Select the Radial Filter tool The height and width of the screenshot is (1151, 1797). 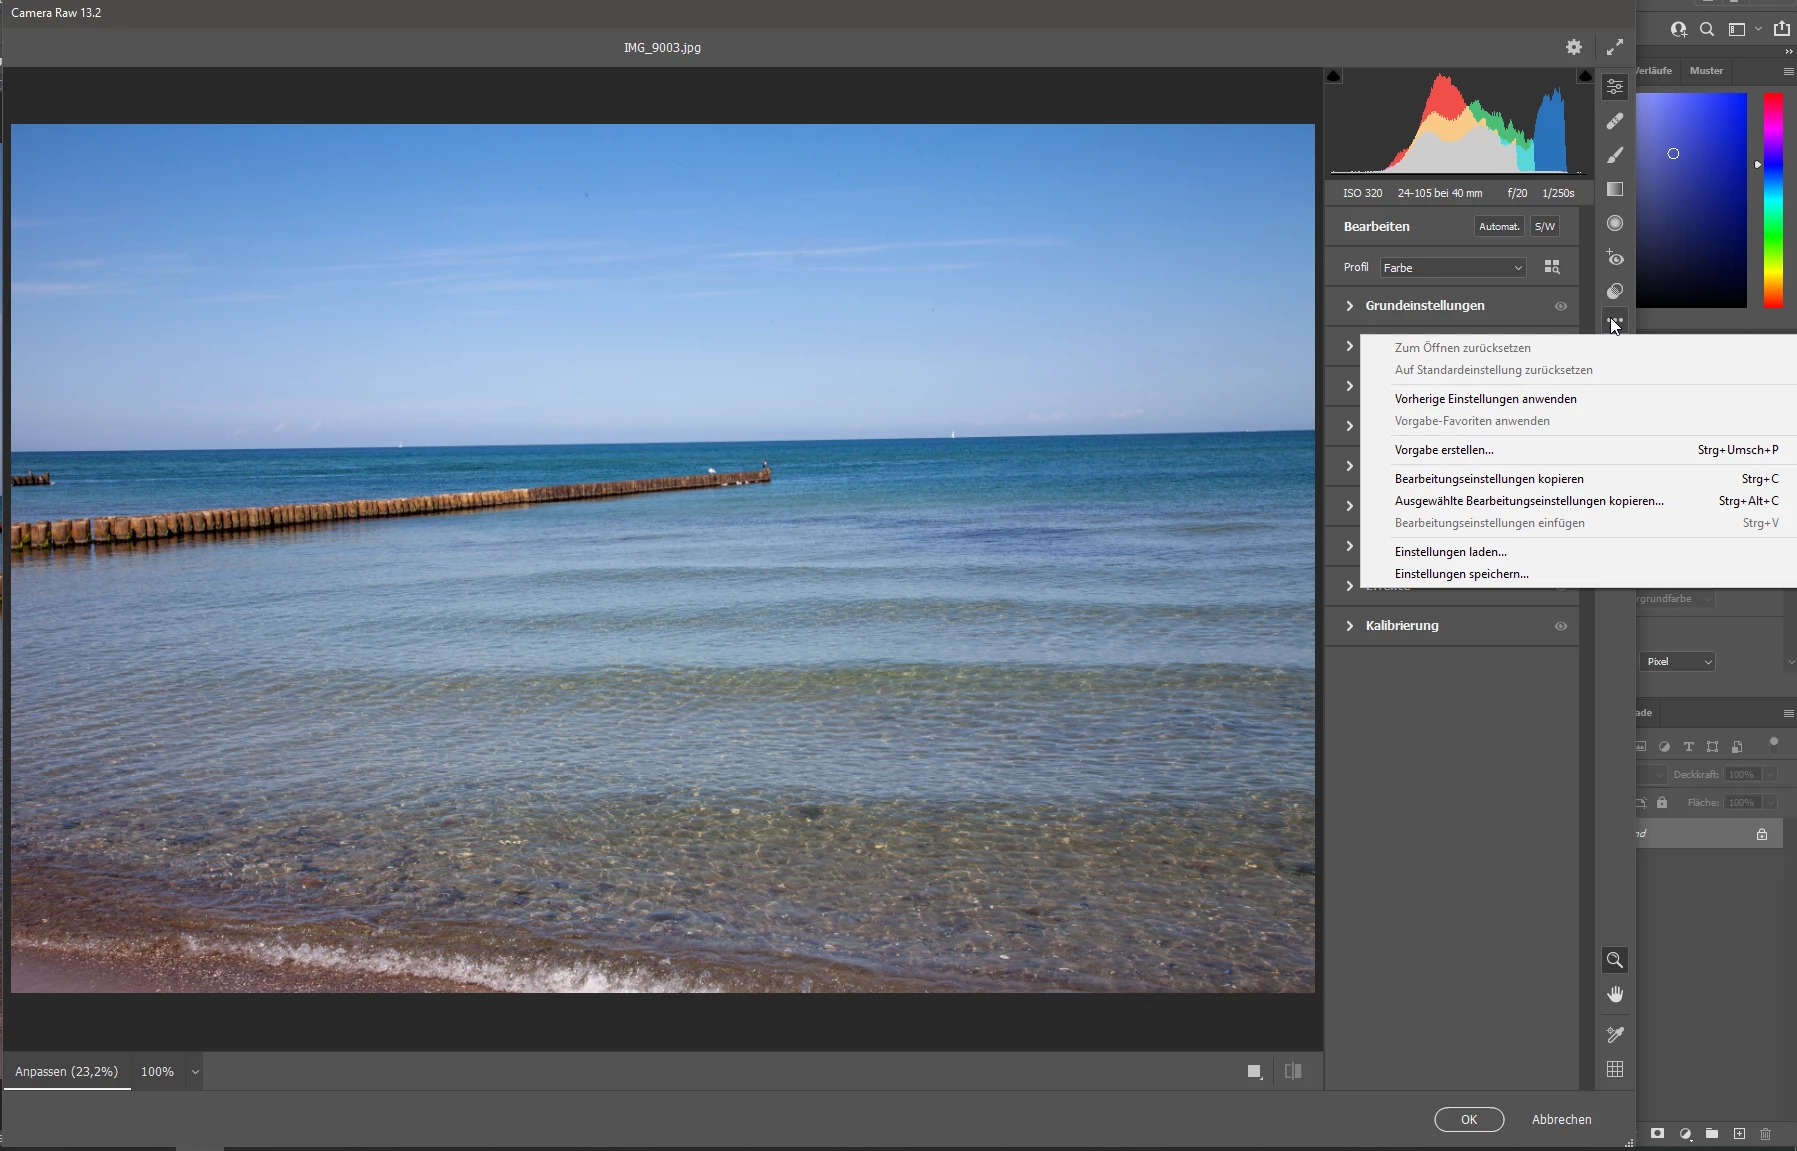pos(1615,223)
